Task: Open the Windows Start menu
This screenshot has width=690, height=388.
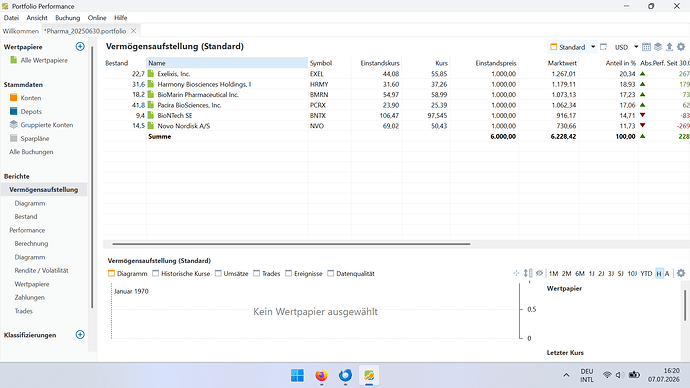Action: 297,375
